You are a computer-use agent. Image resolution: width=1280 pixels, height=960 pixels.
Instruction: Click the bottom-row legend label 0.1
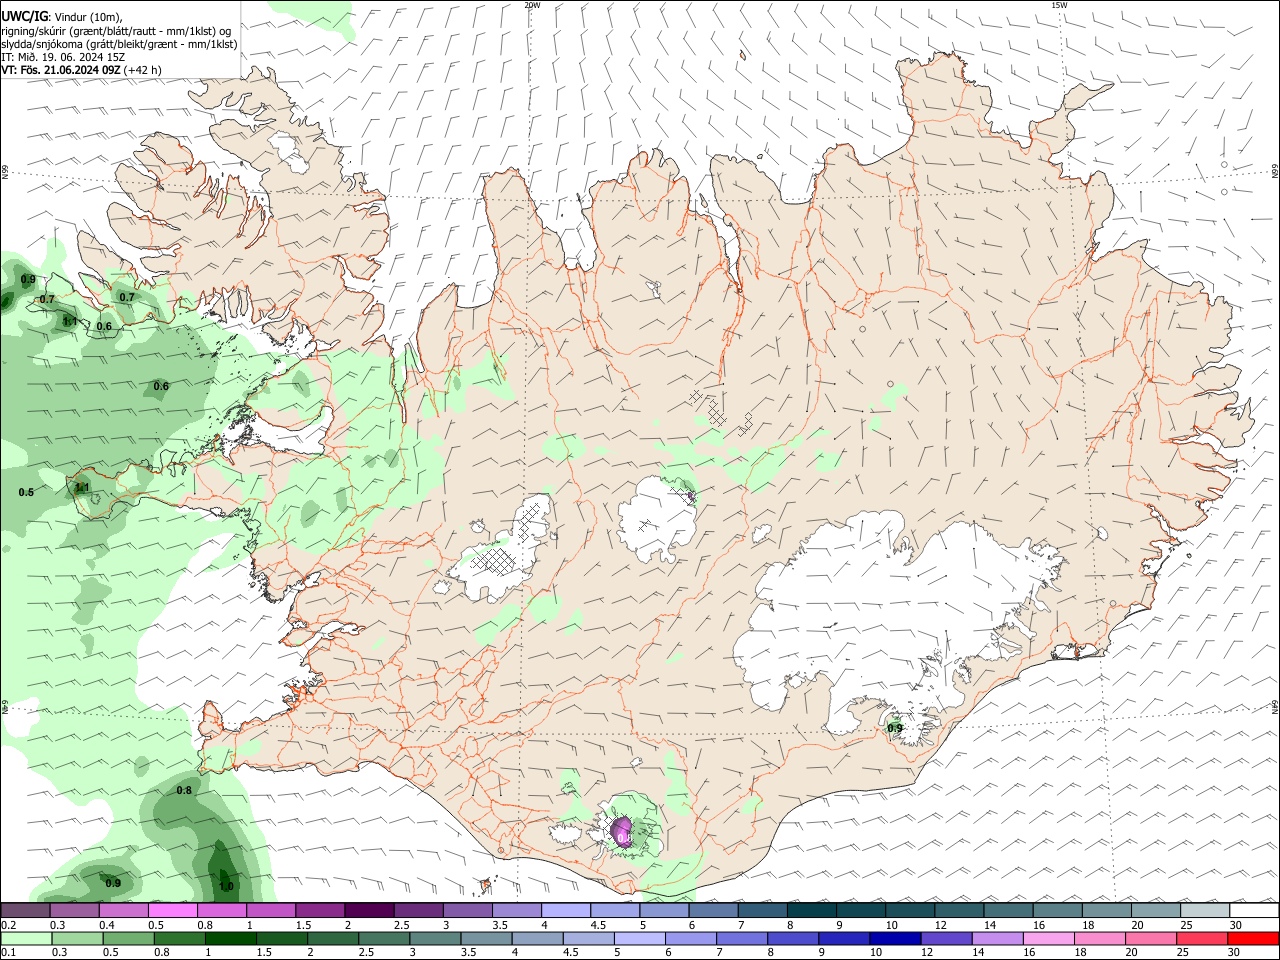tap(9, 953)
